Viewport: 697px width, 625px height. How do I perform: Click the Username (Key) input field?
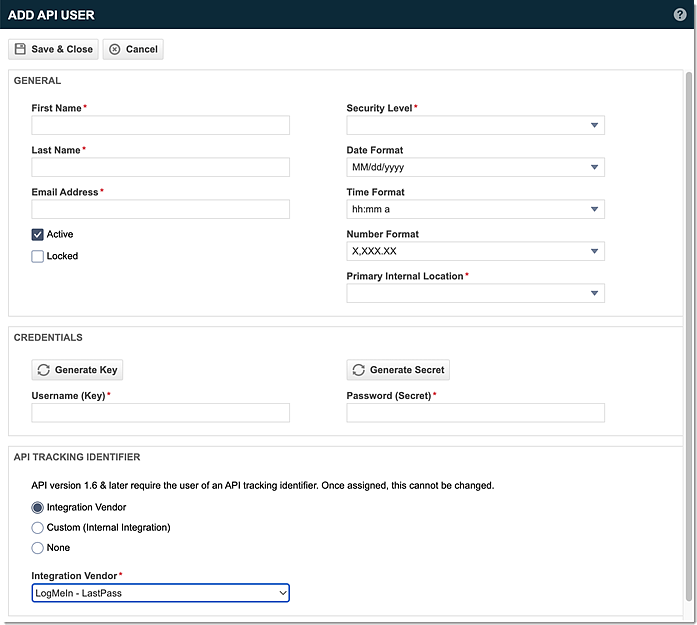(x=160, y=413)
